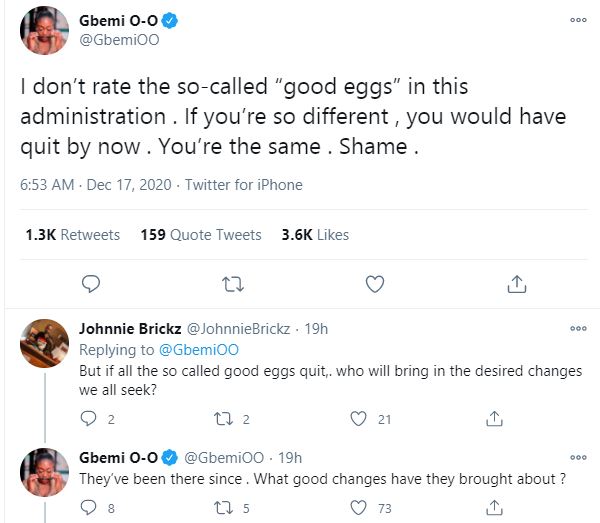
Task: Open the Twitter for iPhone source link
Action: coord(243,185)
